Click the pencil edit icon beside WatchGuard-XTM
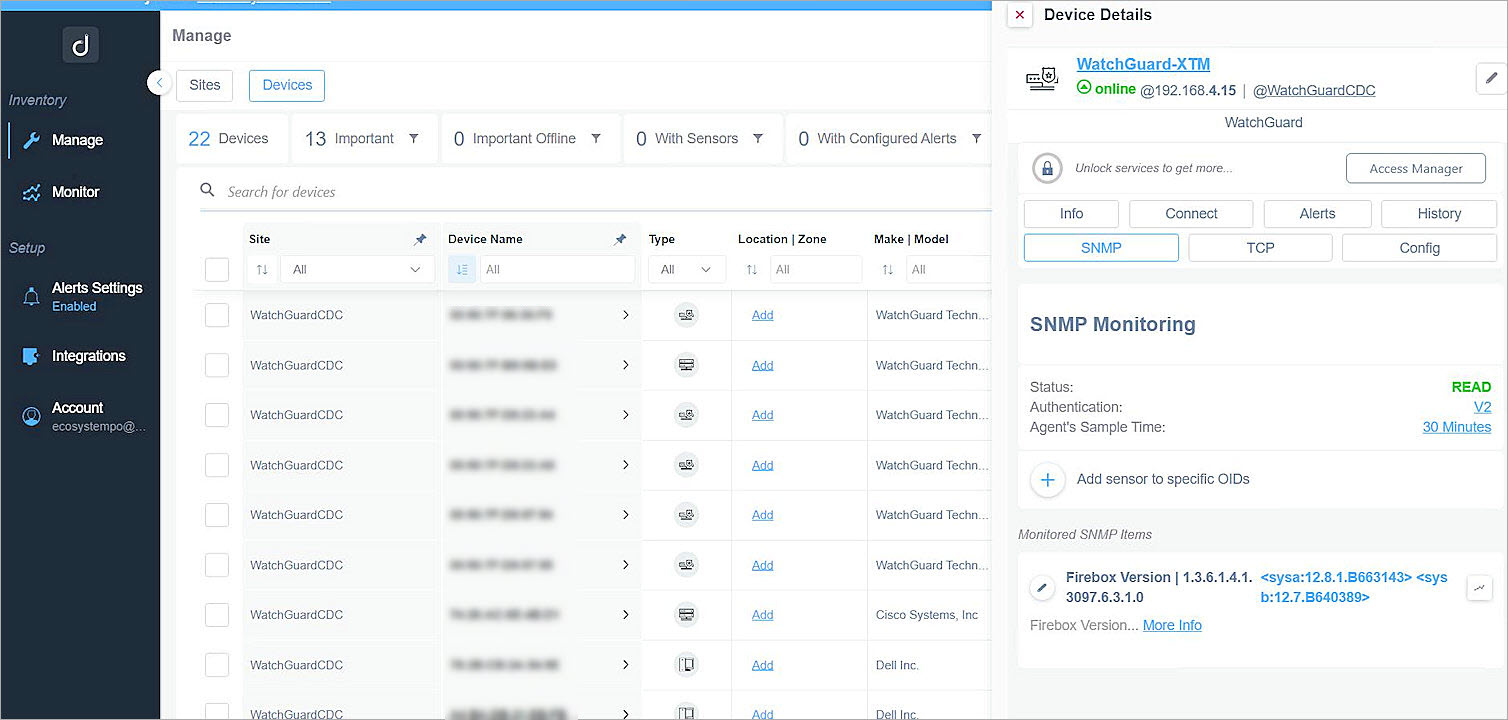This screenshot has height=720, width=1508. point(1491,78)
